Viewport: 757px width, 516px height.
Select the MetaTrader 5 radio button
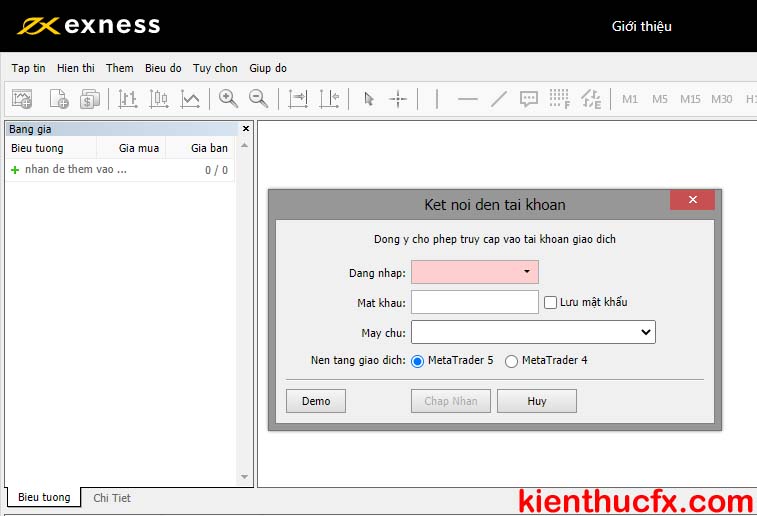coord(418,361)
